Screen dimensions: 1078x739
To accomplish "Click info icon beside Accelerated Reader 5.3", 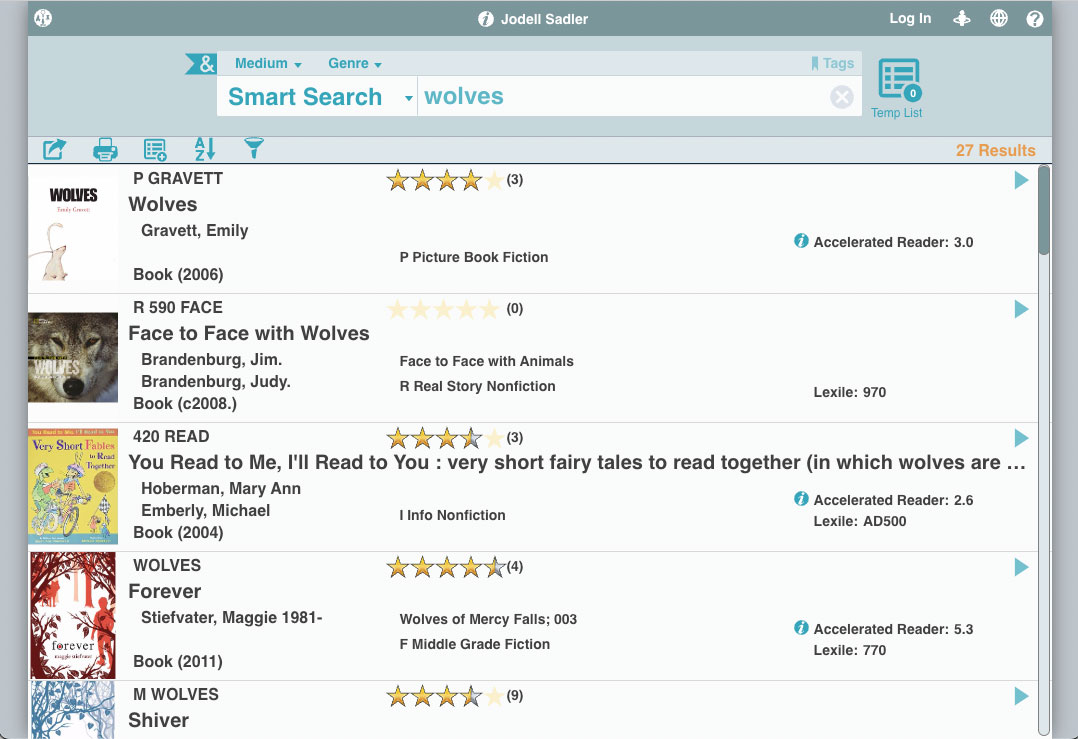I will pyautogui.click(x=801, y=628).
